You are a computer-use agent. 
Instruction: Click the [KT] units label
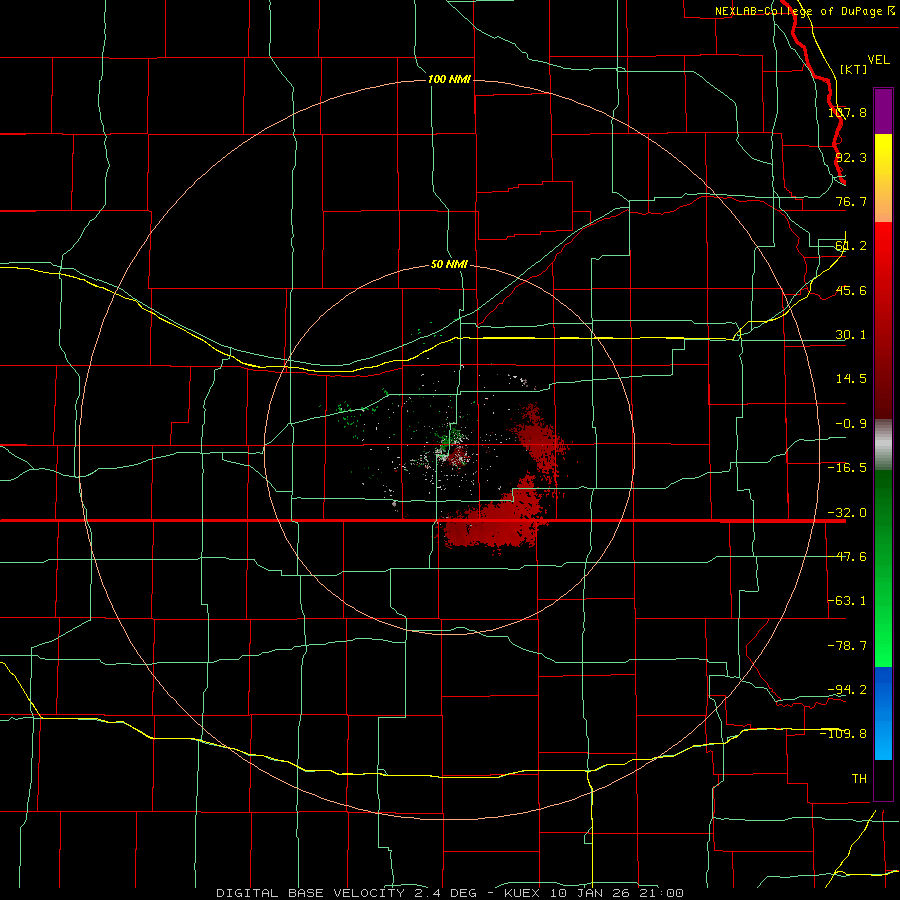[854, 69]
